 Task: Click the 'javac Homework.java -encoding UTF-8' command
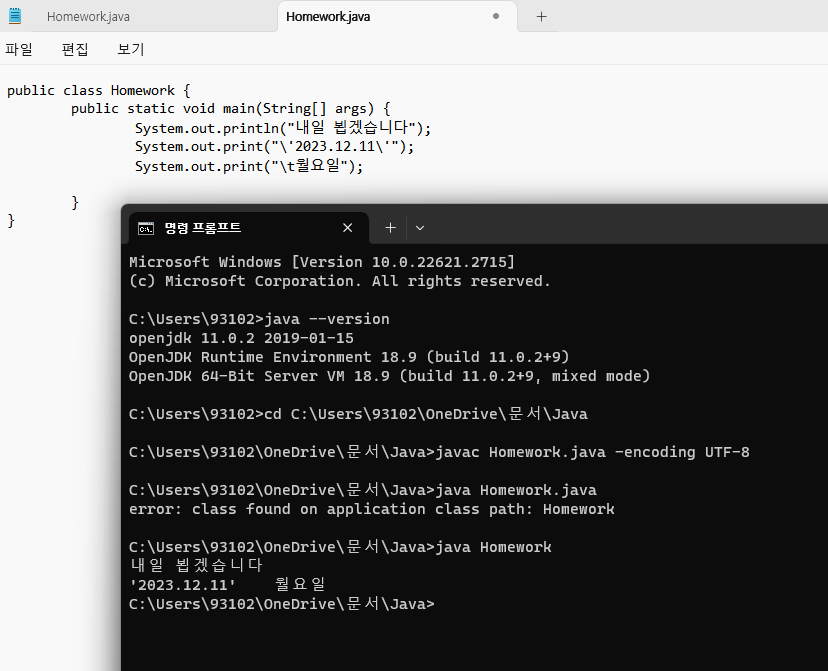(439, 452)
